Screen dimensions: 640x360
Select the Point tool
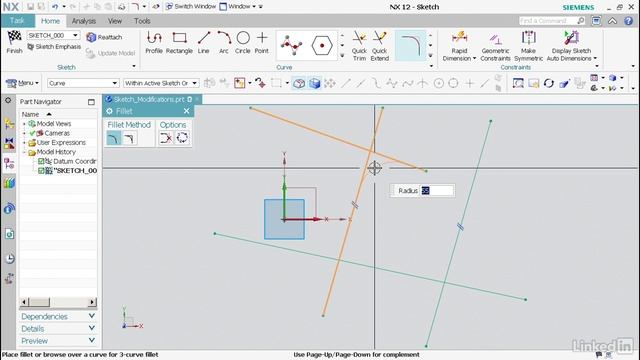262,42
